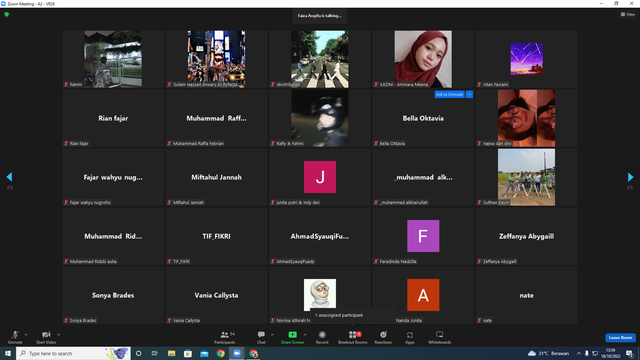
Task: Select the Vania Callysta tile
Action: click(x=216, y=295)
